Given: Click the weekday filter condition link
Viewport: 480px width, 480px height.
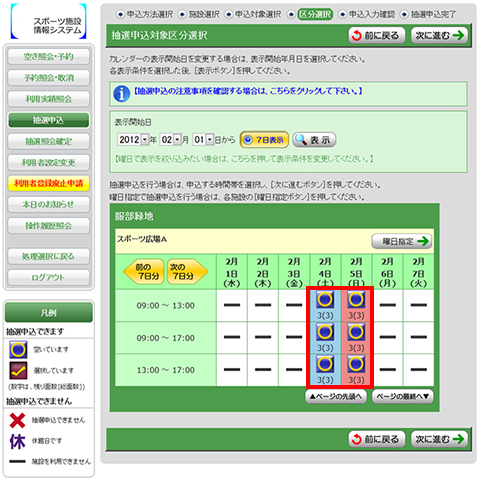Looking at the screenshot, I should tap(244, 159).
